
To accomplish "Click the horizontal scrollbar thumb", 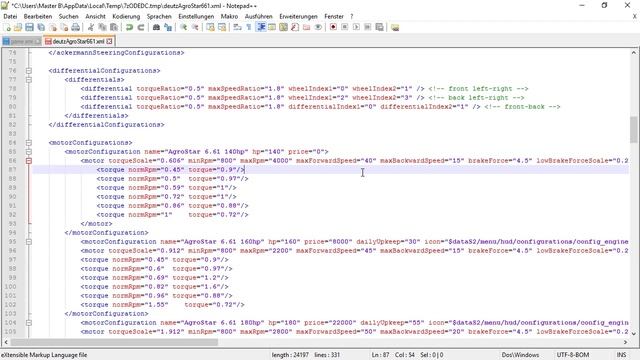I will (114, 342).
